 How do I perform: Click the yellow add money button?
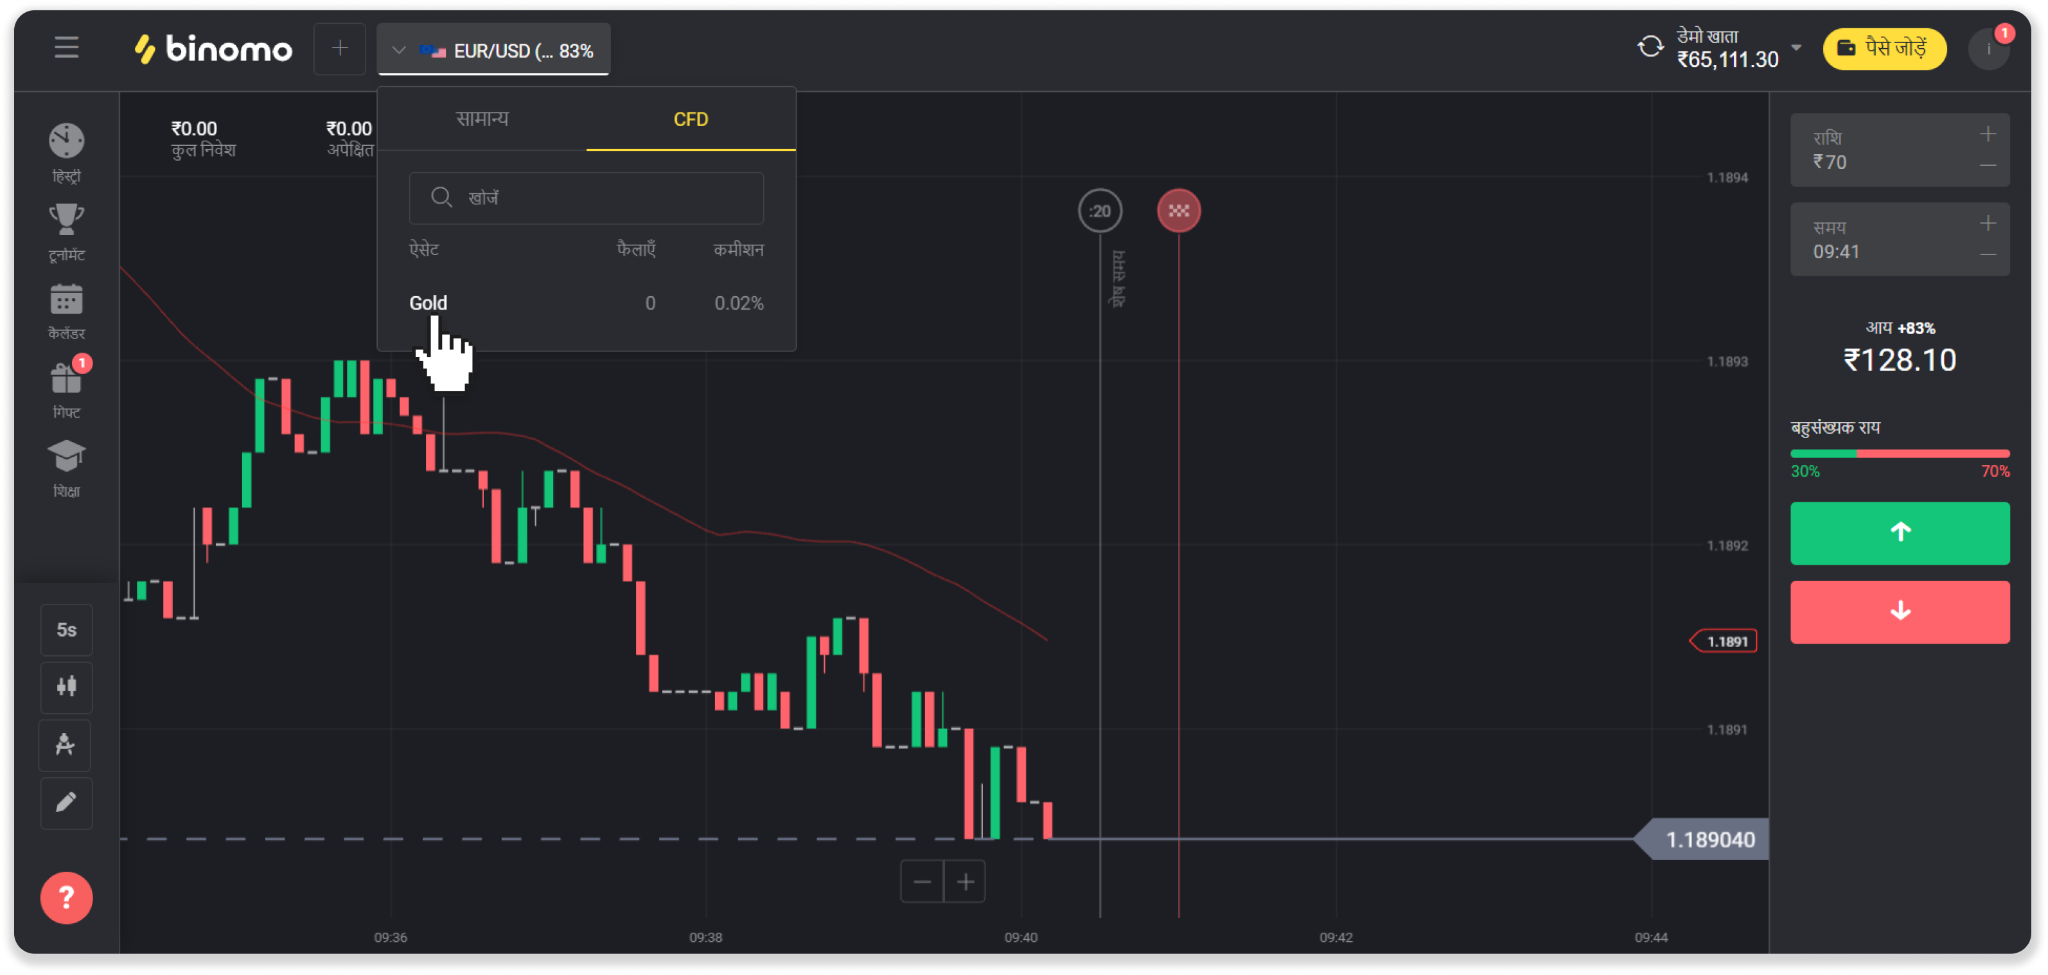[1884, 48]
